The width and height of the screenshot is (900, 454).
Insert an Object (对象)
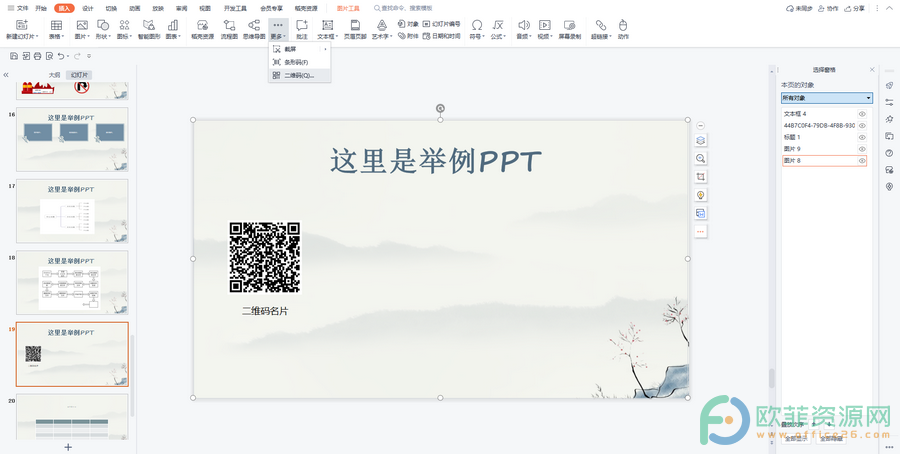[409, 24]
